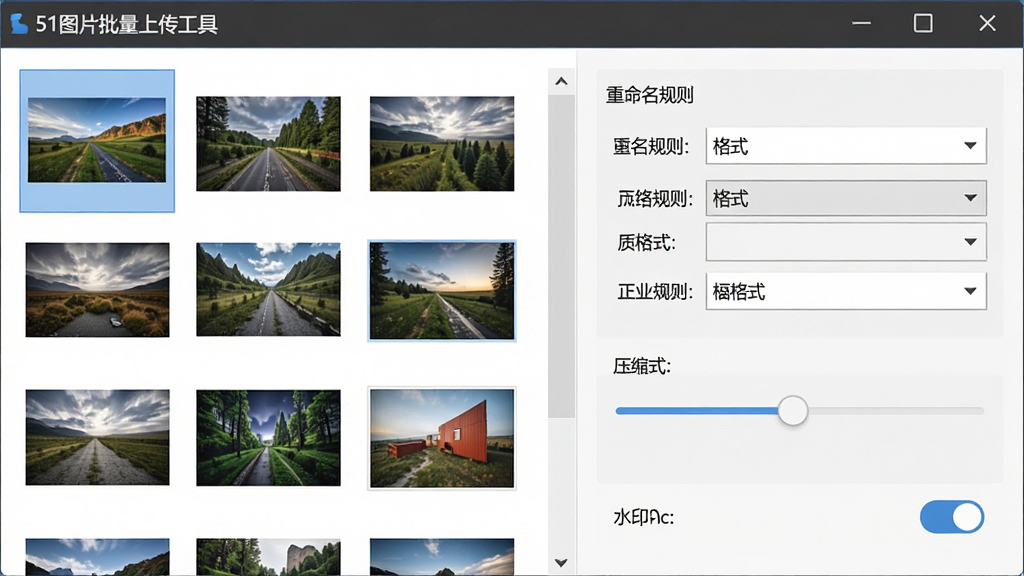Open the 重名规则 dropdown
This screenshot has height=576, width=1024.
846,146
